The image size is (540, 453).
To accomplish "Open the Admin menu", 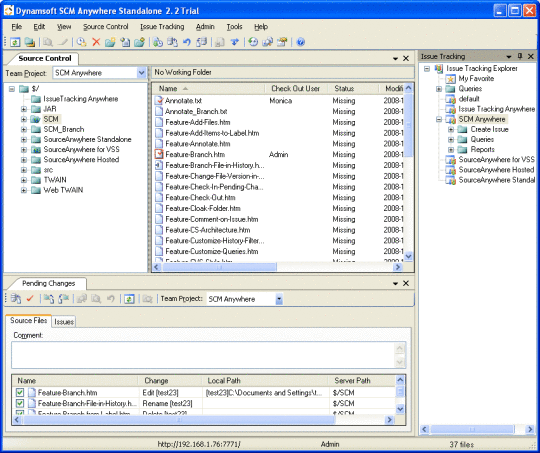I will point(205,27).
